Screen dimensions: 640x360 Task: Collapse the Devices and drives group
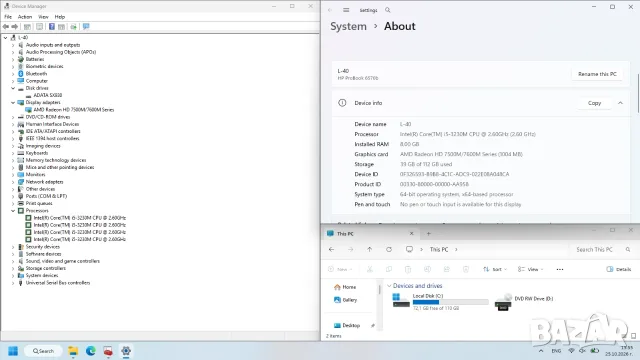click(x=389, y=286)
